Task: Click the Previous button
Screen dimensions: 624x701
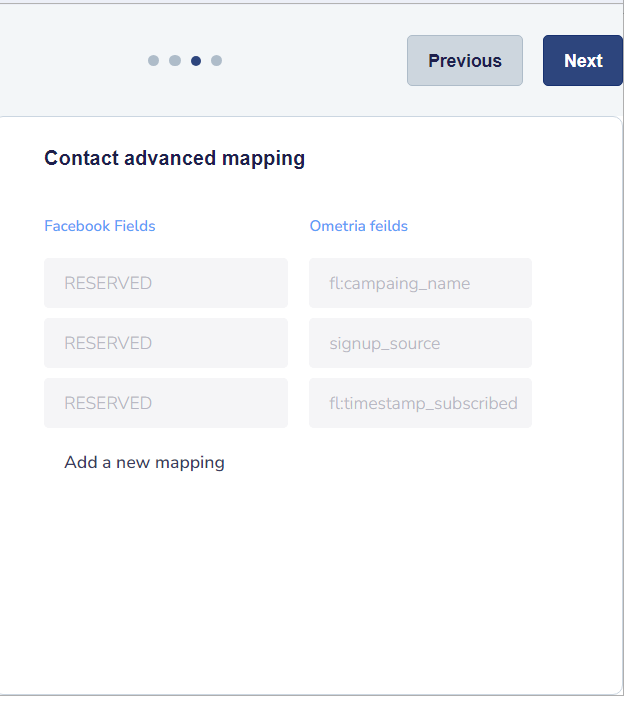Action: [x=464, y=60]
